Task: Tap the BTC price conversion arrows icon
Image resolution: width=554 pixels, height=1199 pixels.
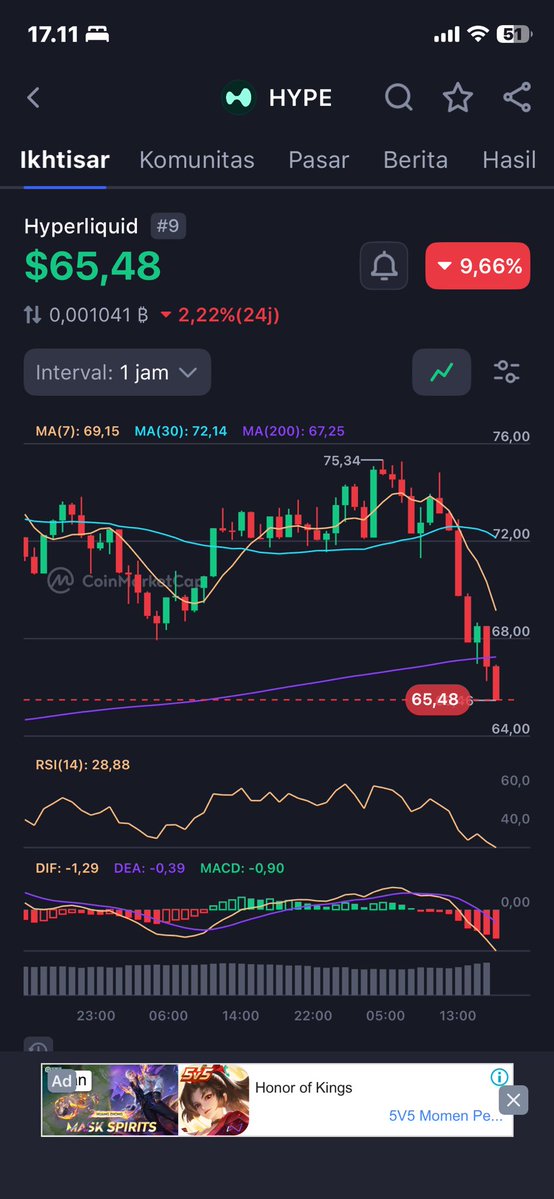Action: (x=33, y=314)
